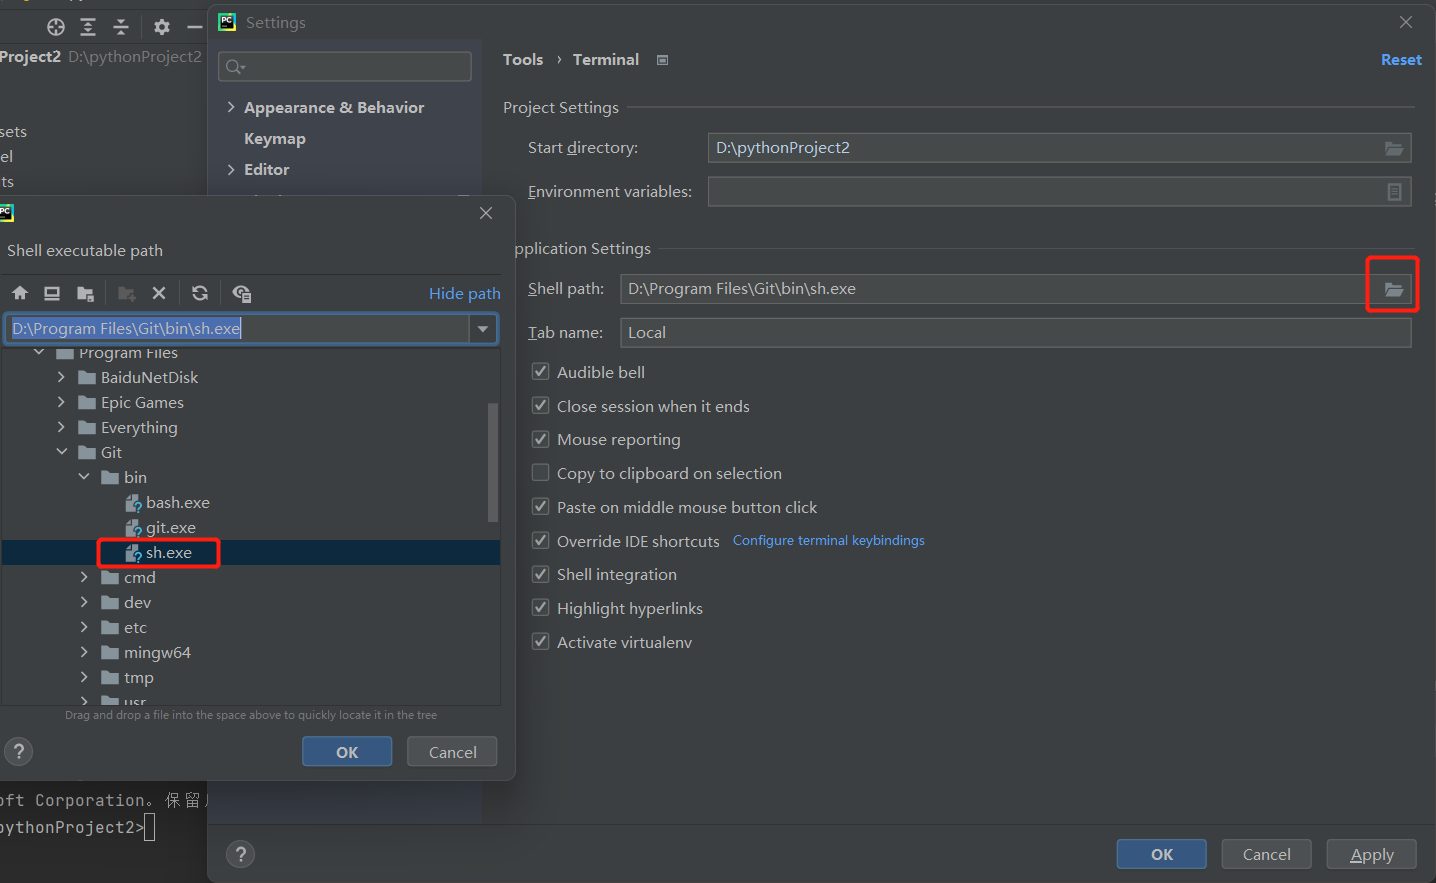Click the Delete (X) icon in file chooser
Screen dimensions: 1436x883
pos(159,293)
